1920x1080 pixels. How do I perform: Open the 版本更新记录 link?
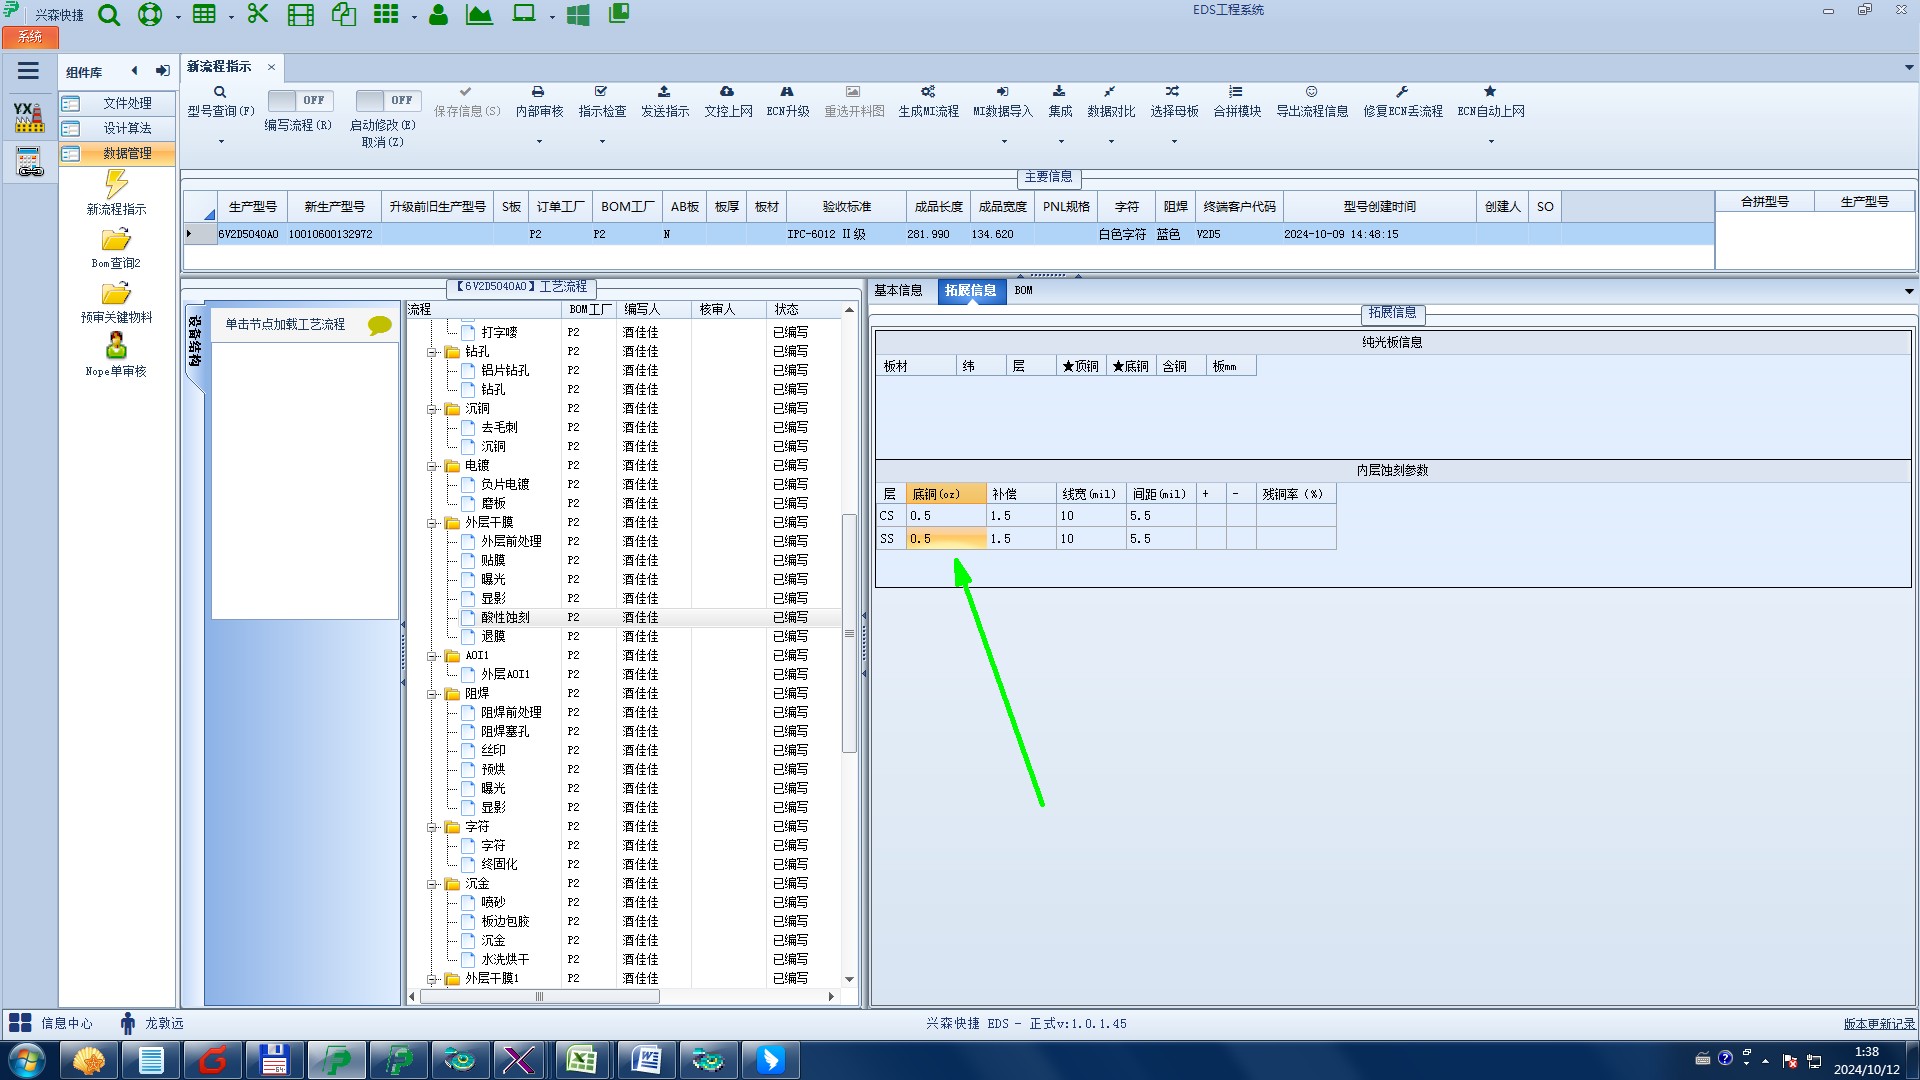pos(1879,1024)
